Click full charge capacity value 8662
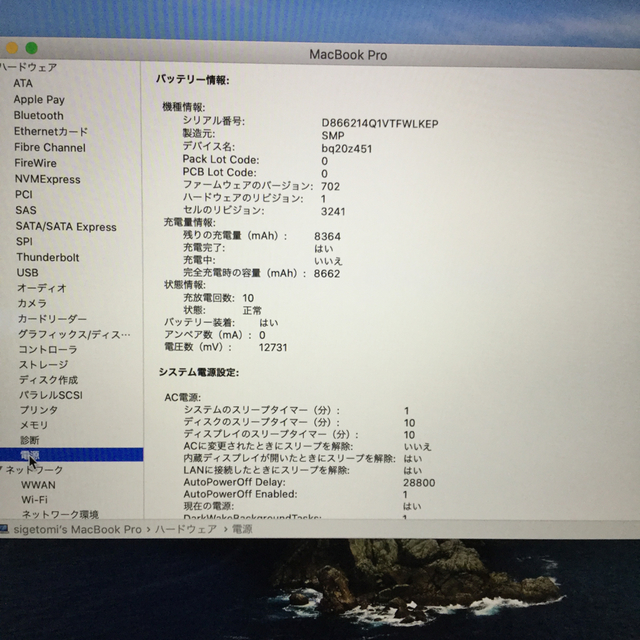Image resolution: width=640 pixels, height=640 pixels. coord(327,273)
